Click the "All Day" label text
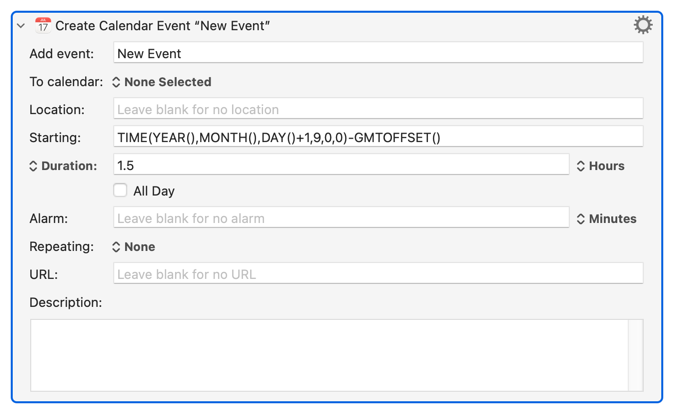Viewport: 674px width, 417px height. tap(154, 191)
